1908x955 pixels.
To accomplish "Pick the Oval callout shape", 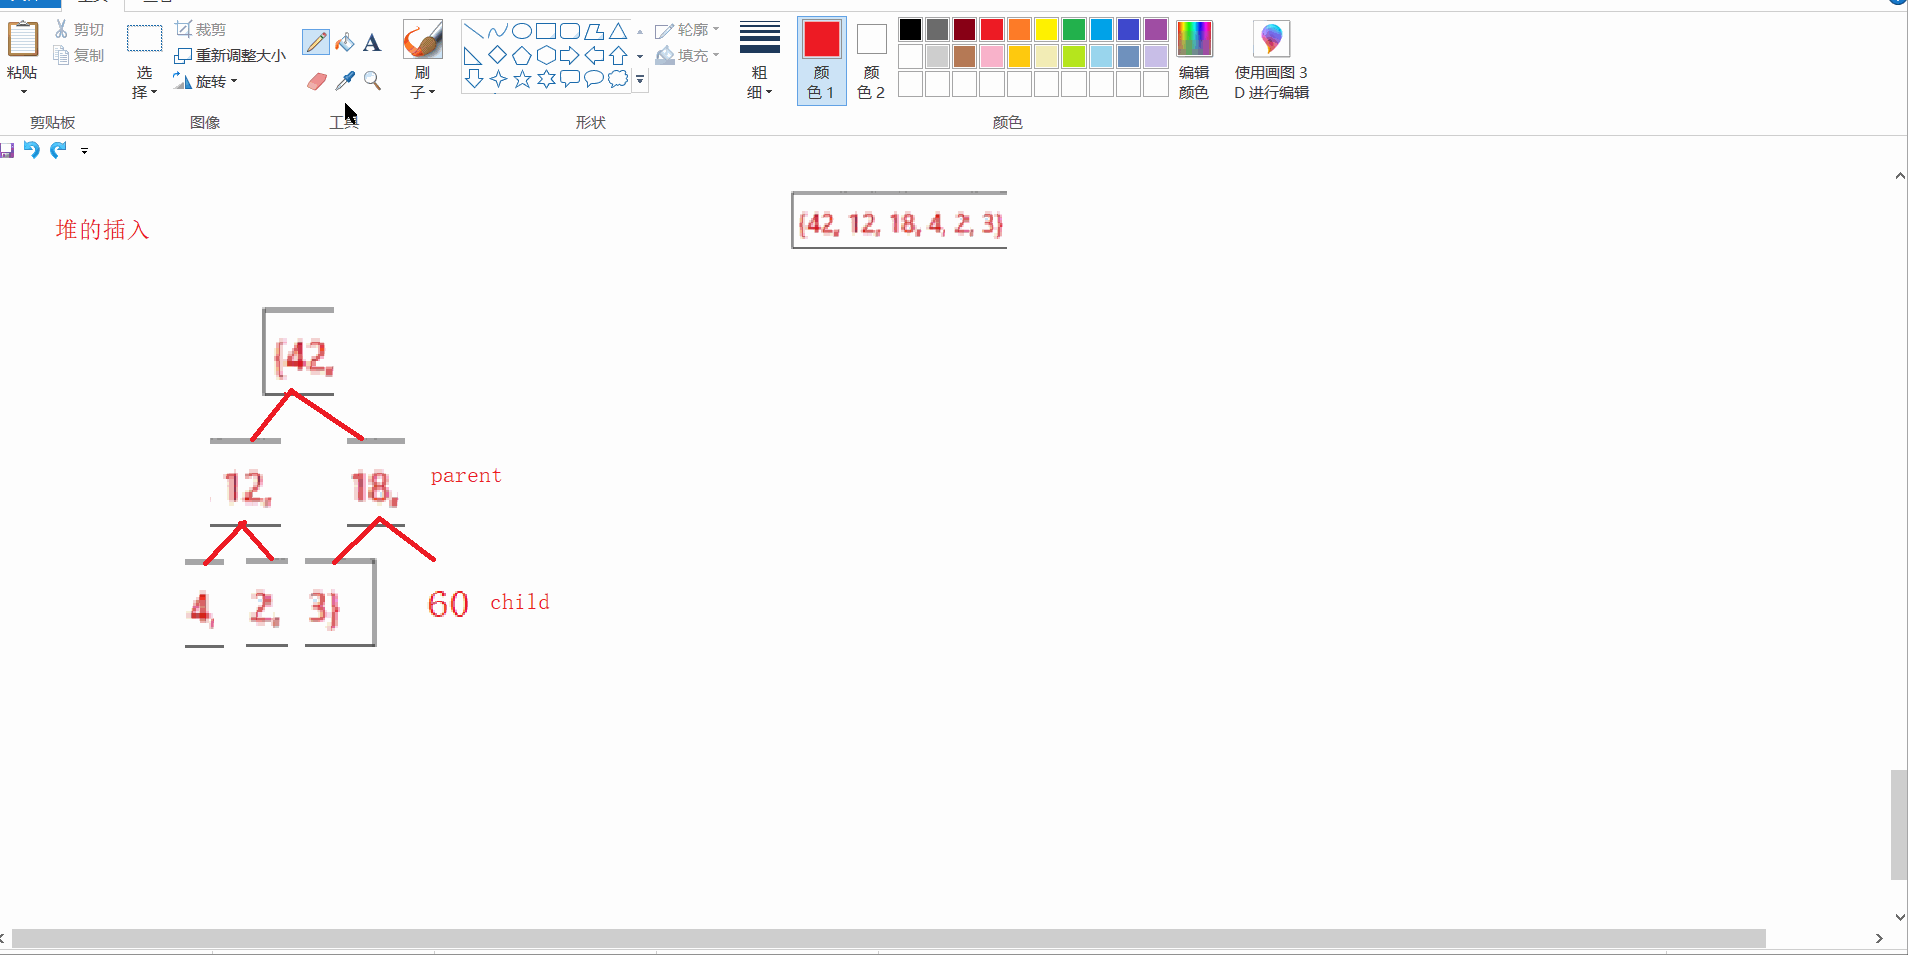I will click(594, 79).
